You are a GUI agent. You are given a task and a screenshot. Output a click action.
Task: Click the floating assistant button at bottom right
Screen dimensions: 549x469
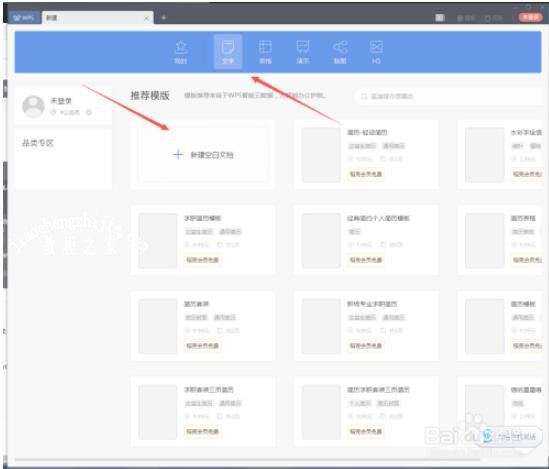(511, 436)
